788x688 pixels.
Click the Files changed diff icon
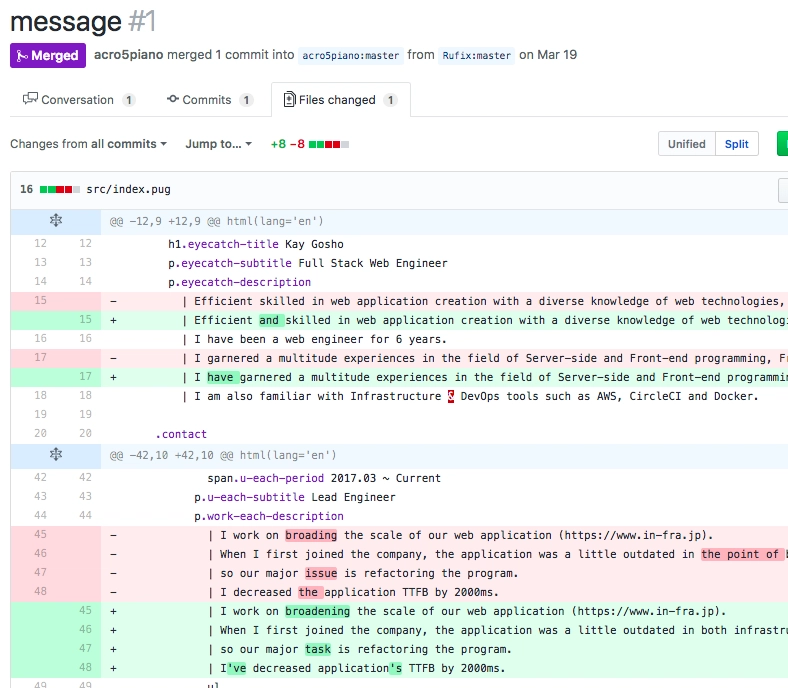tap(289, 100)
